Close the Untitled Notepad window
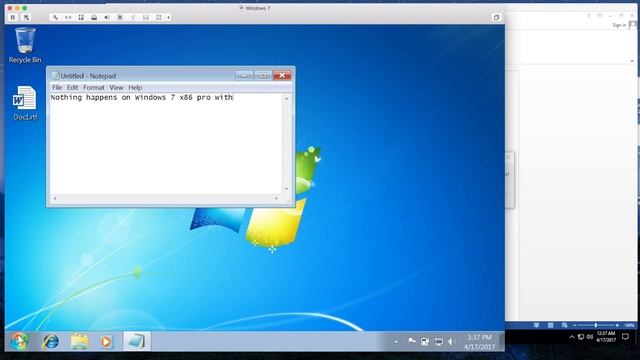 [x=282, y=75]
